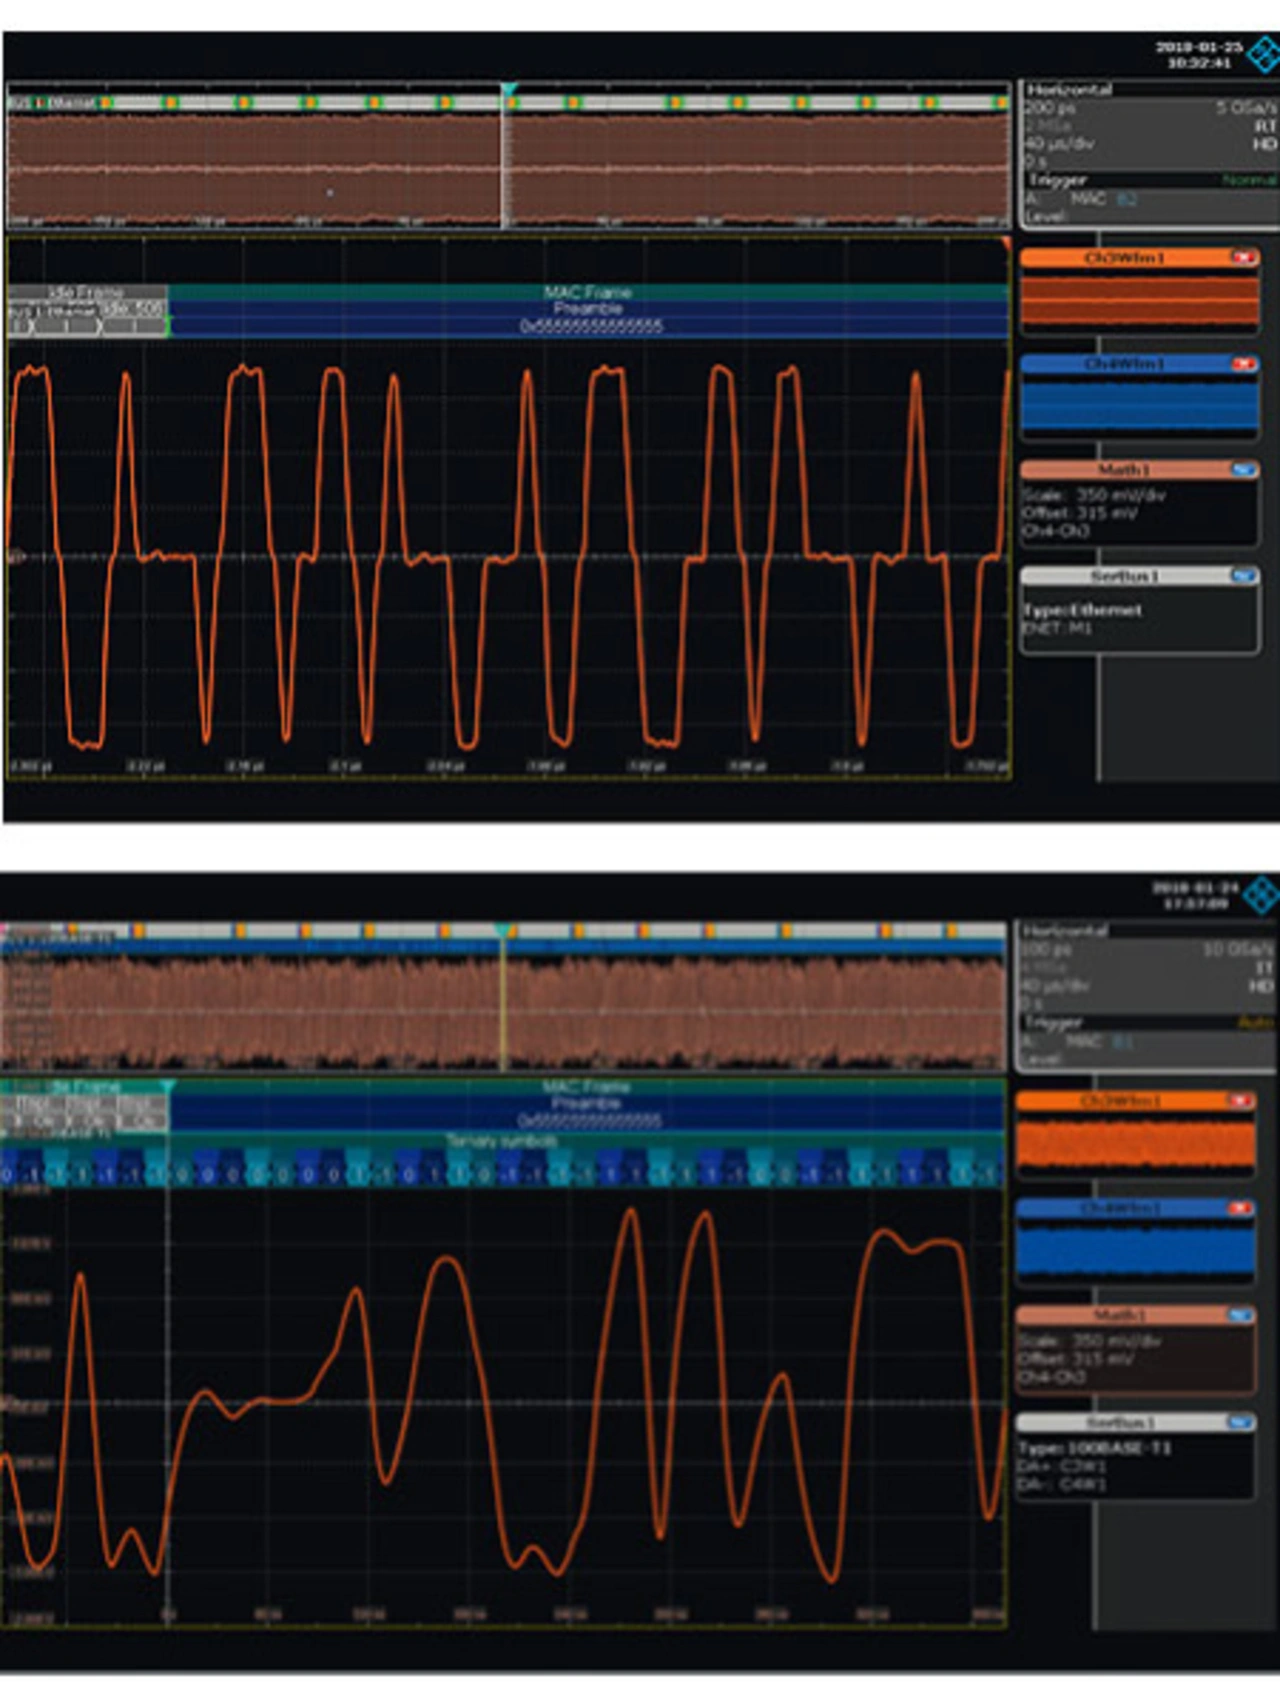The width and height of the screenshot is (1280, 1707).
Task: Click blue icon on the SerBus1 Ethernet panel
Action: 1243,576
